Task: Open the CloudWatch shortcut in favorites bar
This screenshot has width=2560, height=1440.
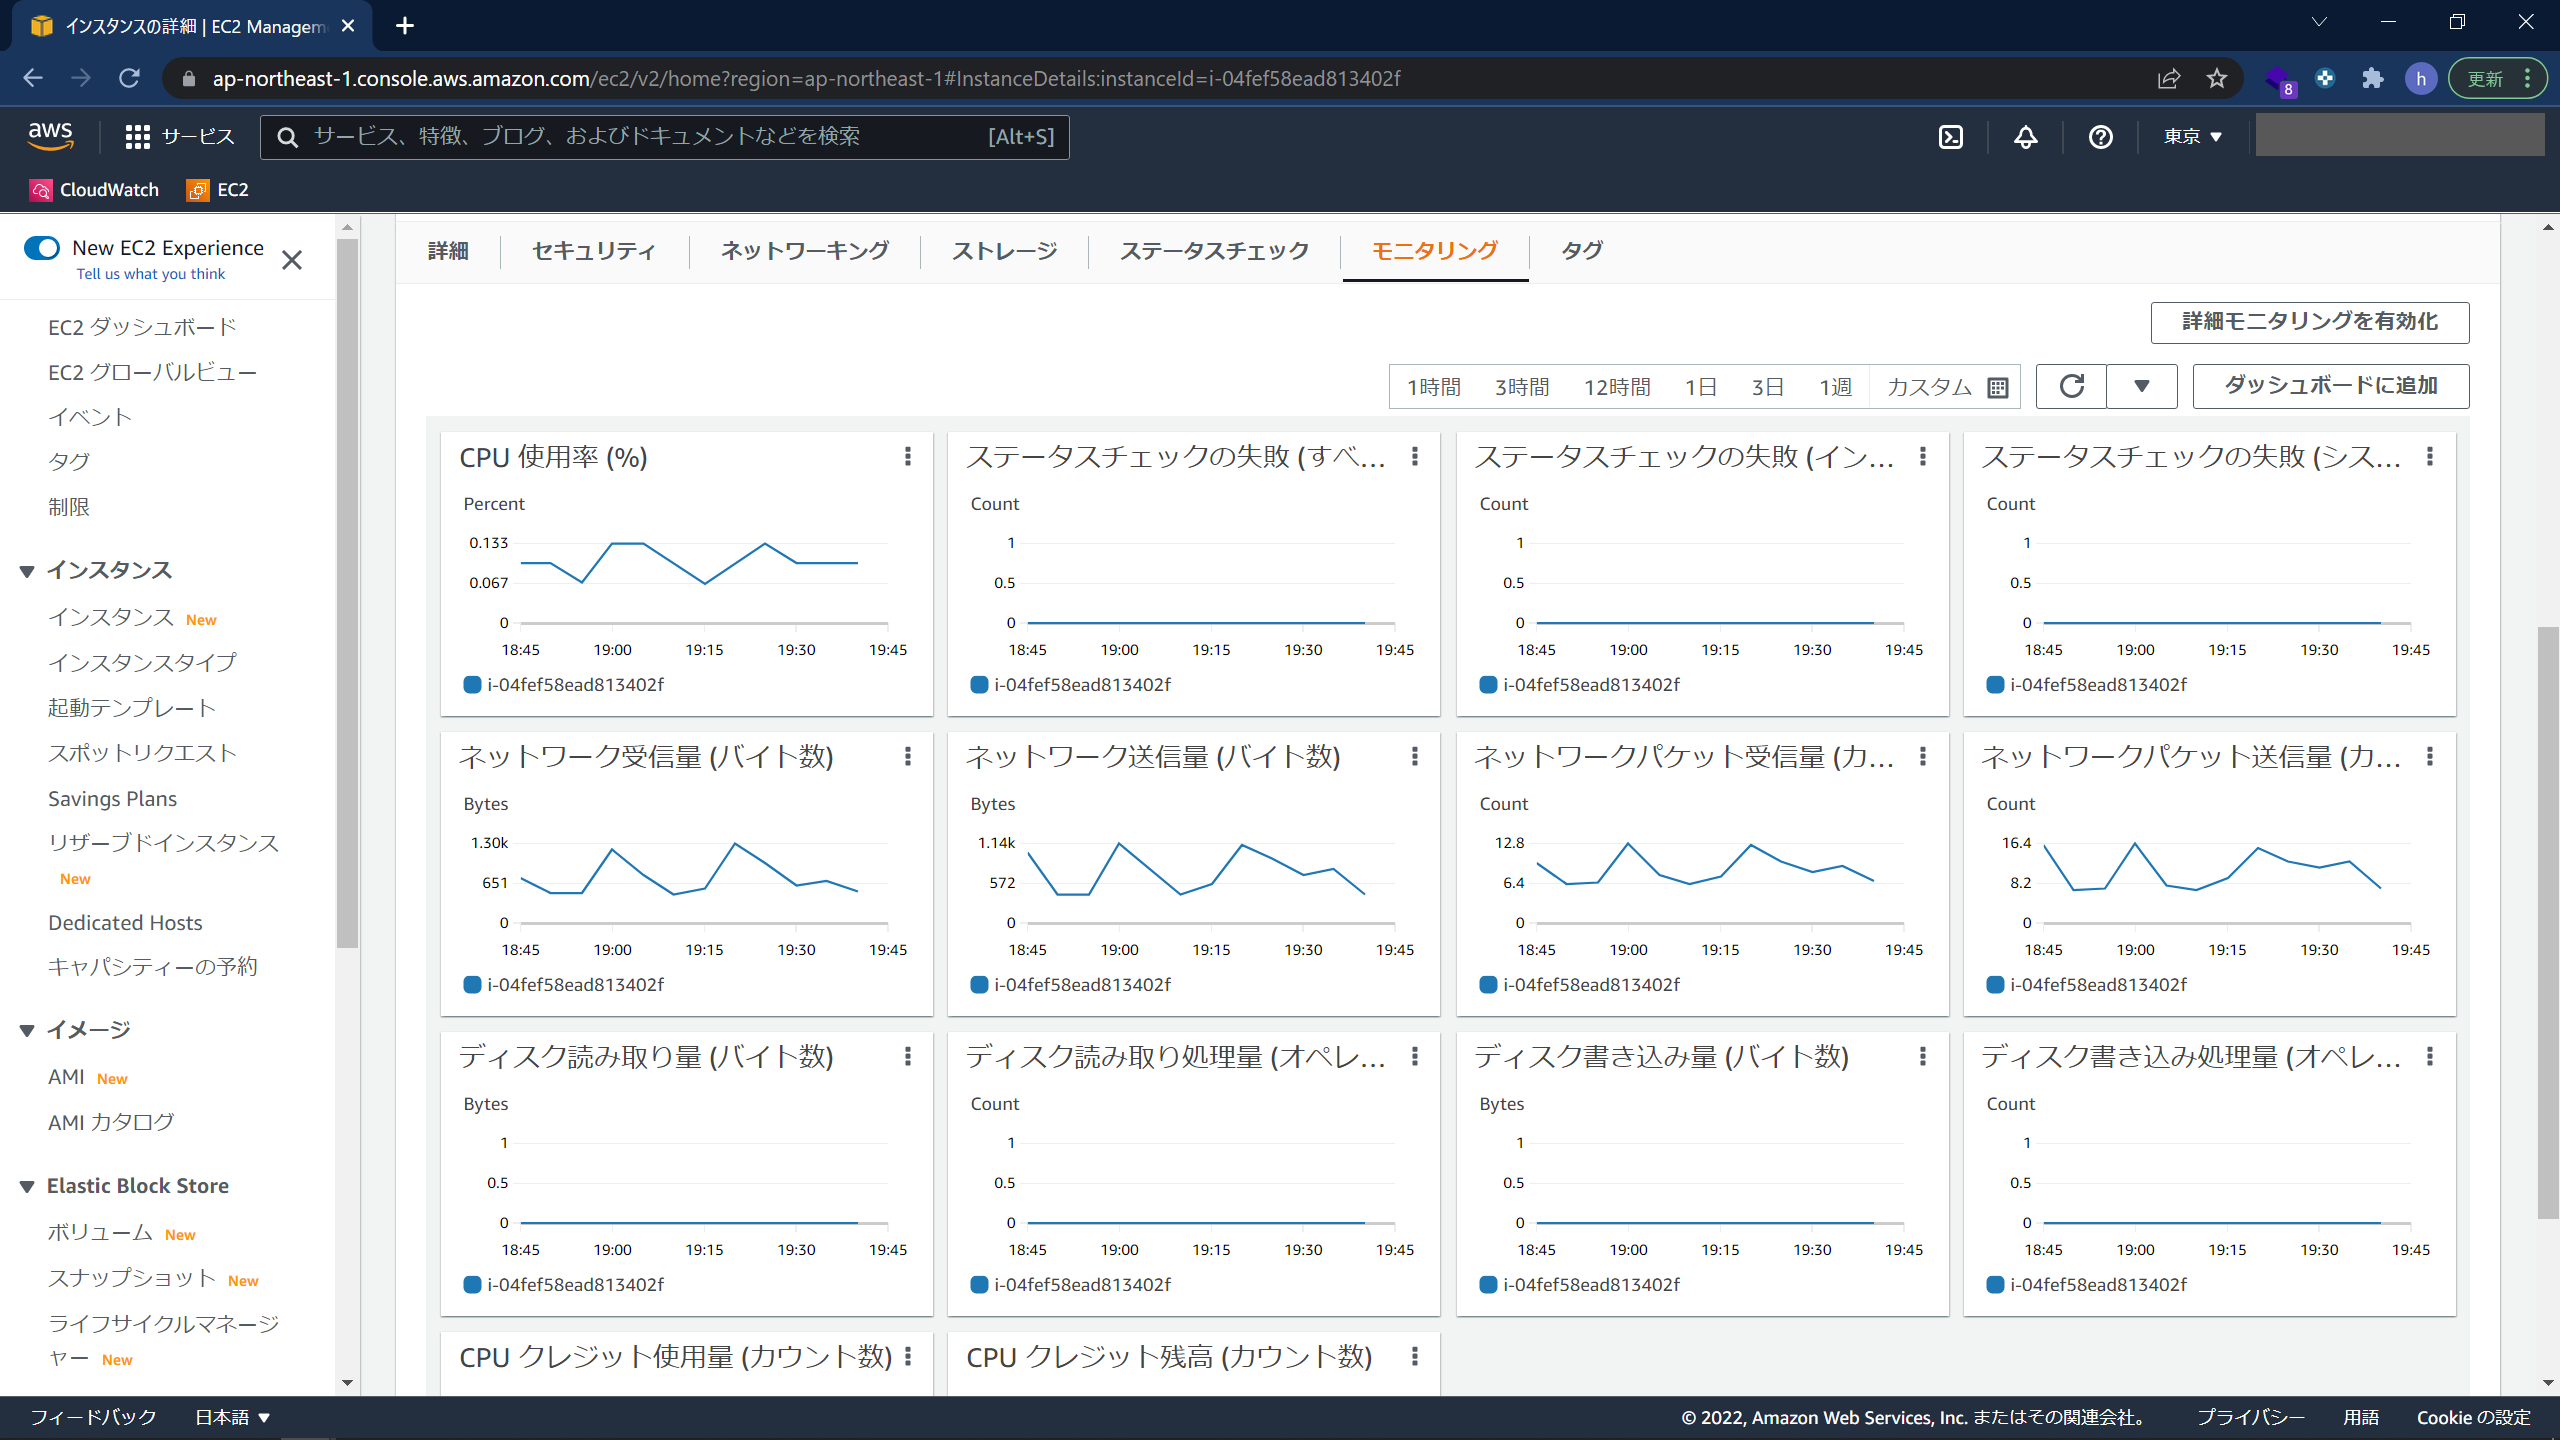Action: click(x=95, y=190)
